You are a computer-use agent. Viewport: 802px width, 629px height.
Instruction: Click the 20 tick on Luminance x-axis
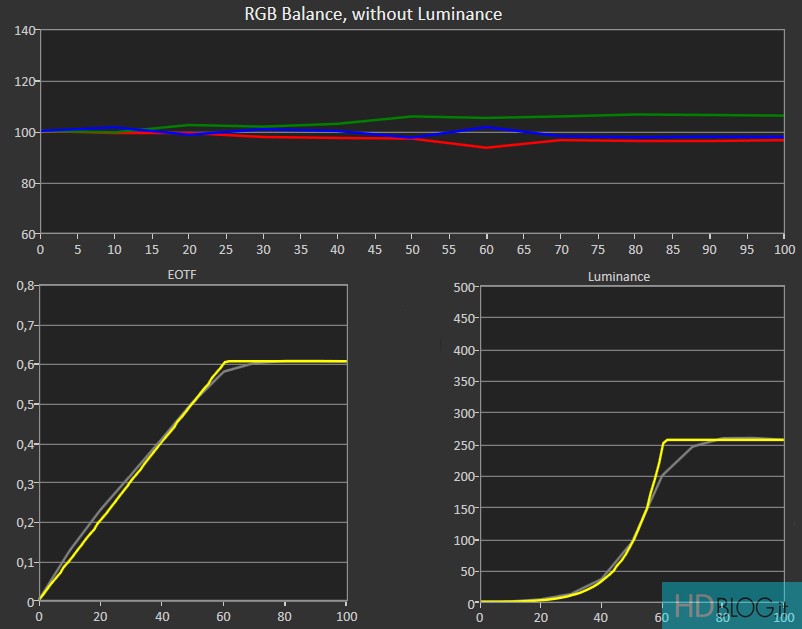point(541,617)
